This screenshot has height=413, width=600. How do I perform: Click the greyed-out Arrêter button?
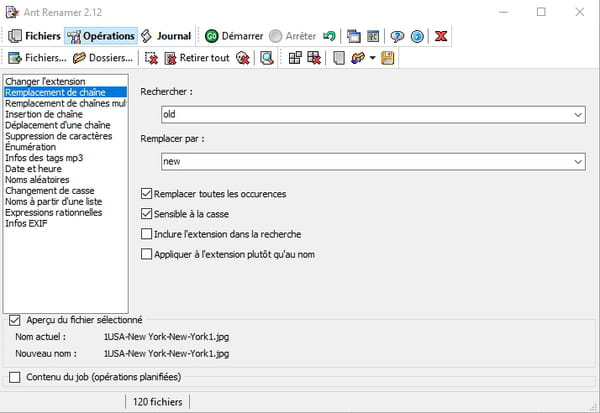tap(293, 36)
